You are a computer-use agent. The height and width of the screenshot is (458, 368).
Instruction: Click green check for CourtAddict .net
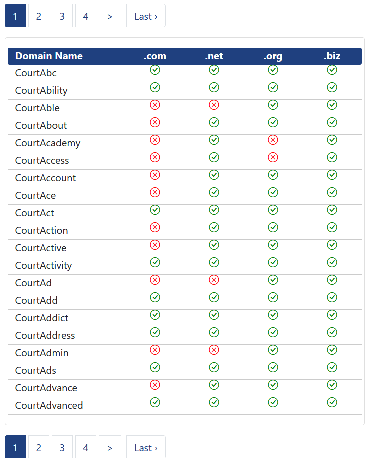[x=214, y=315]
